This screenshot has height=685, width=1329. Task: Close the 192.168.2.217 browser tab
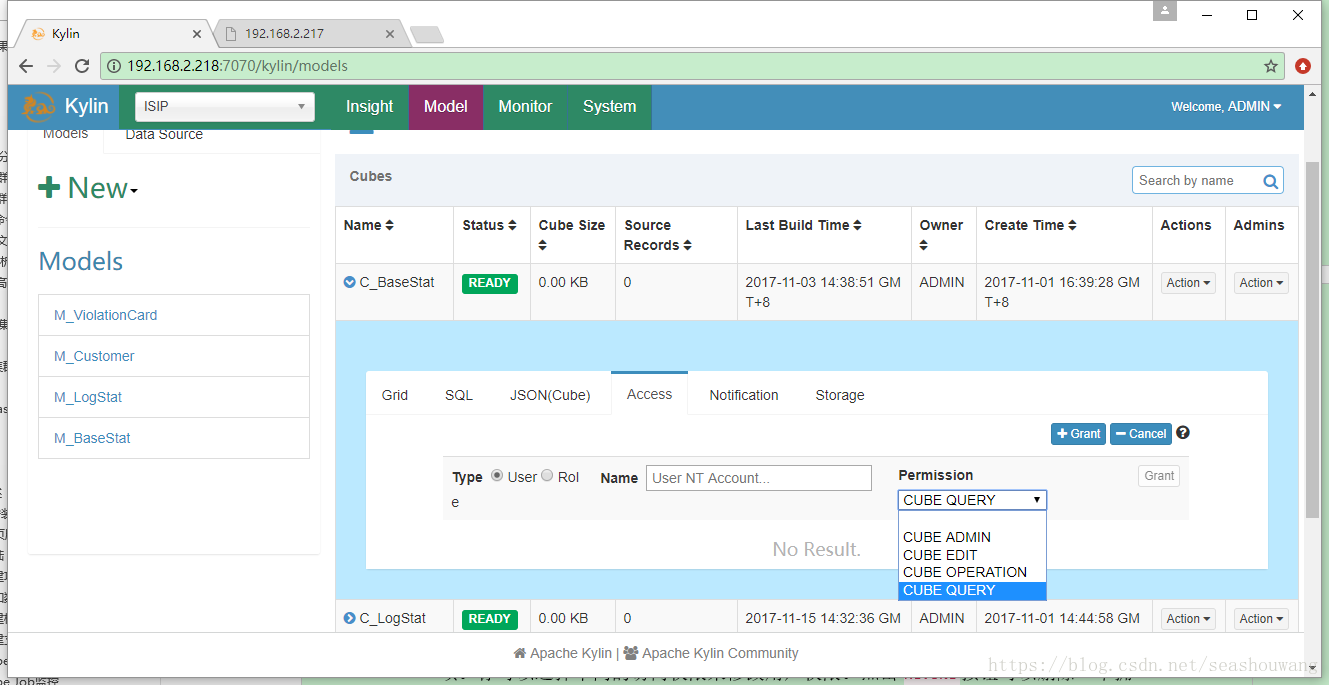coord(391,34)
